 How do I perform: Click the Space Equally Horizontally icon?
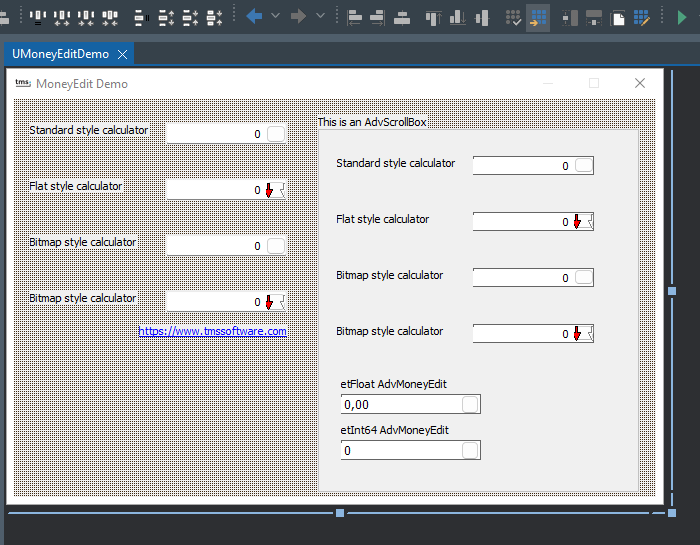pos(38,17)
